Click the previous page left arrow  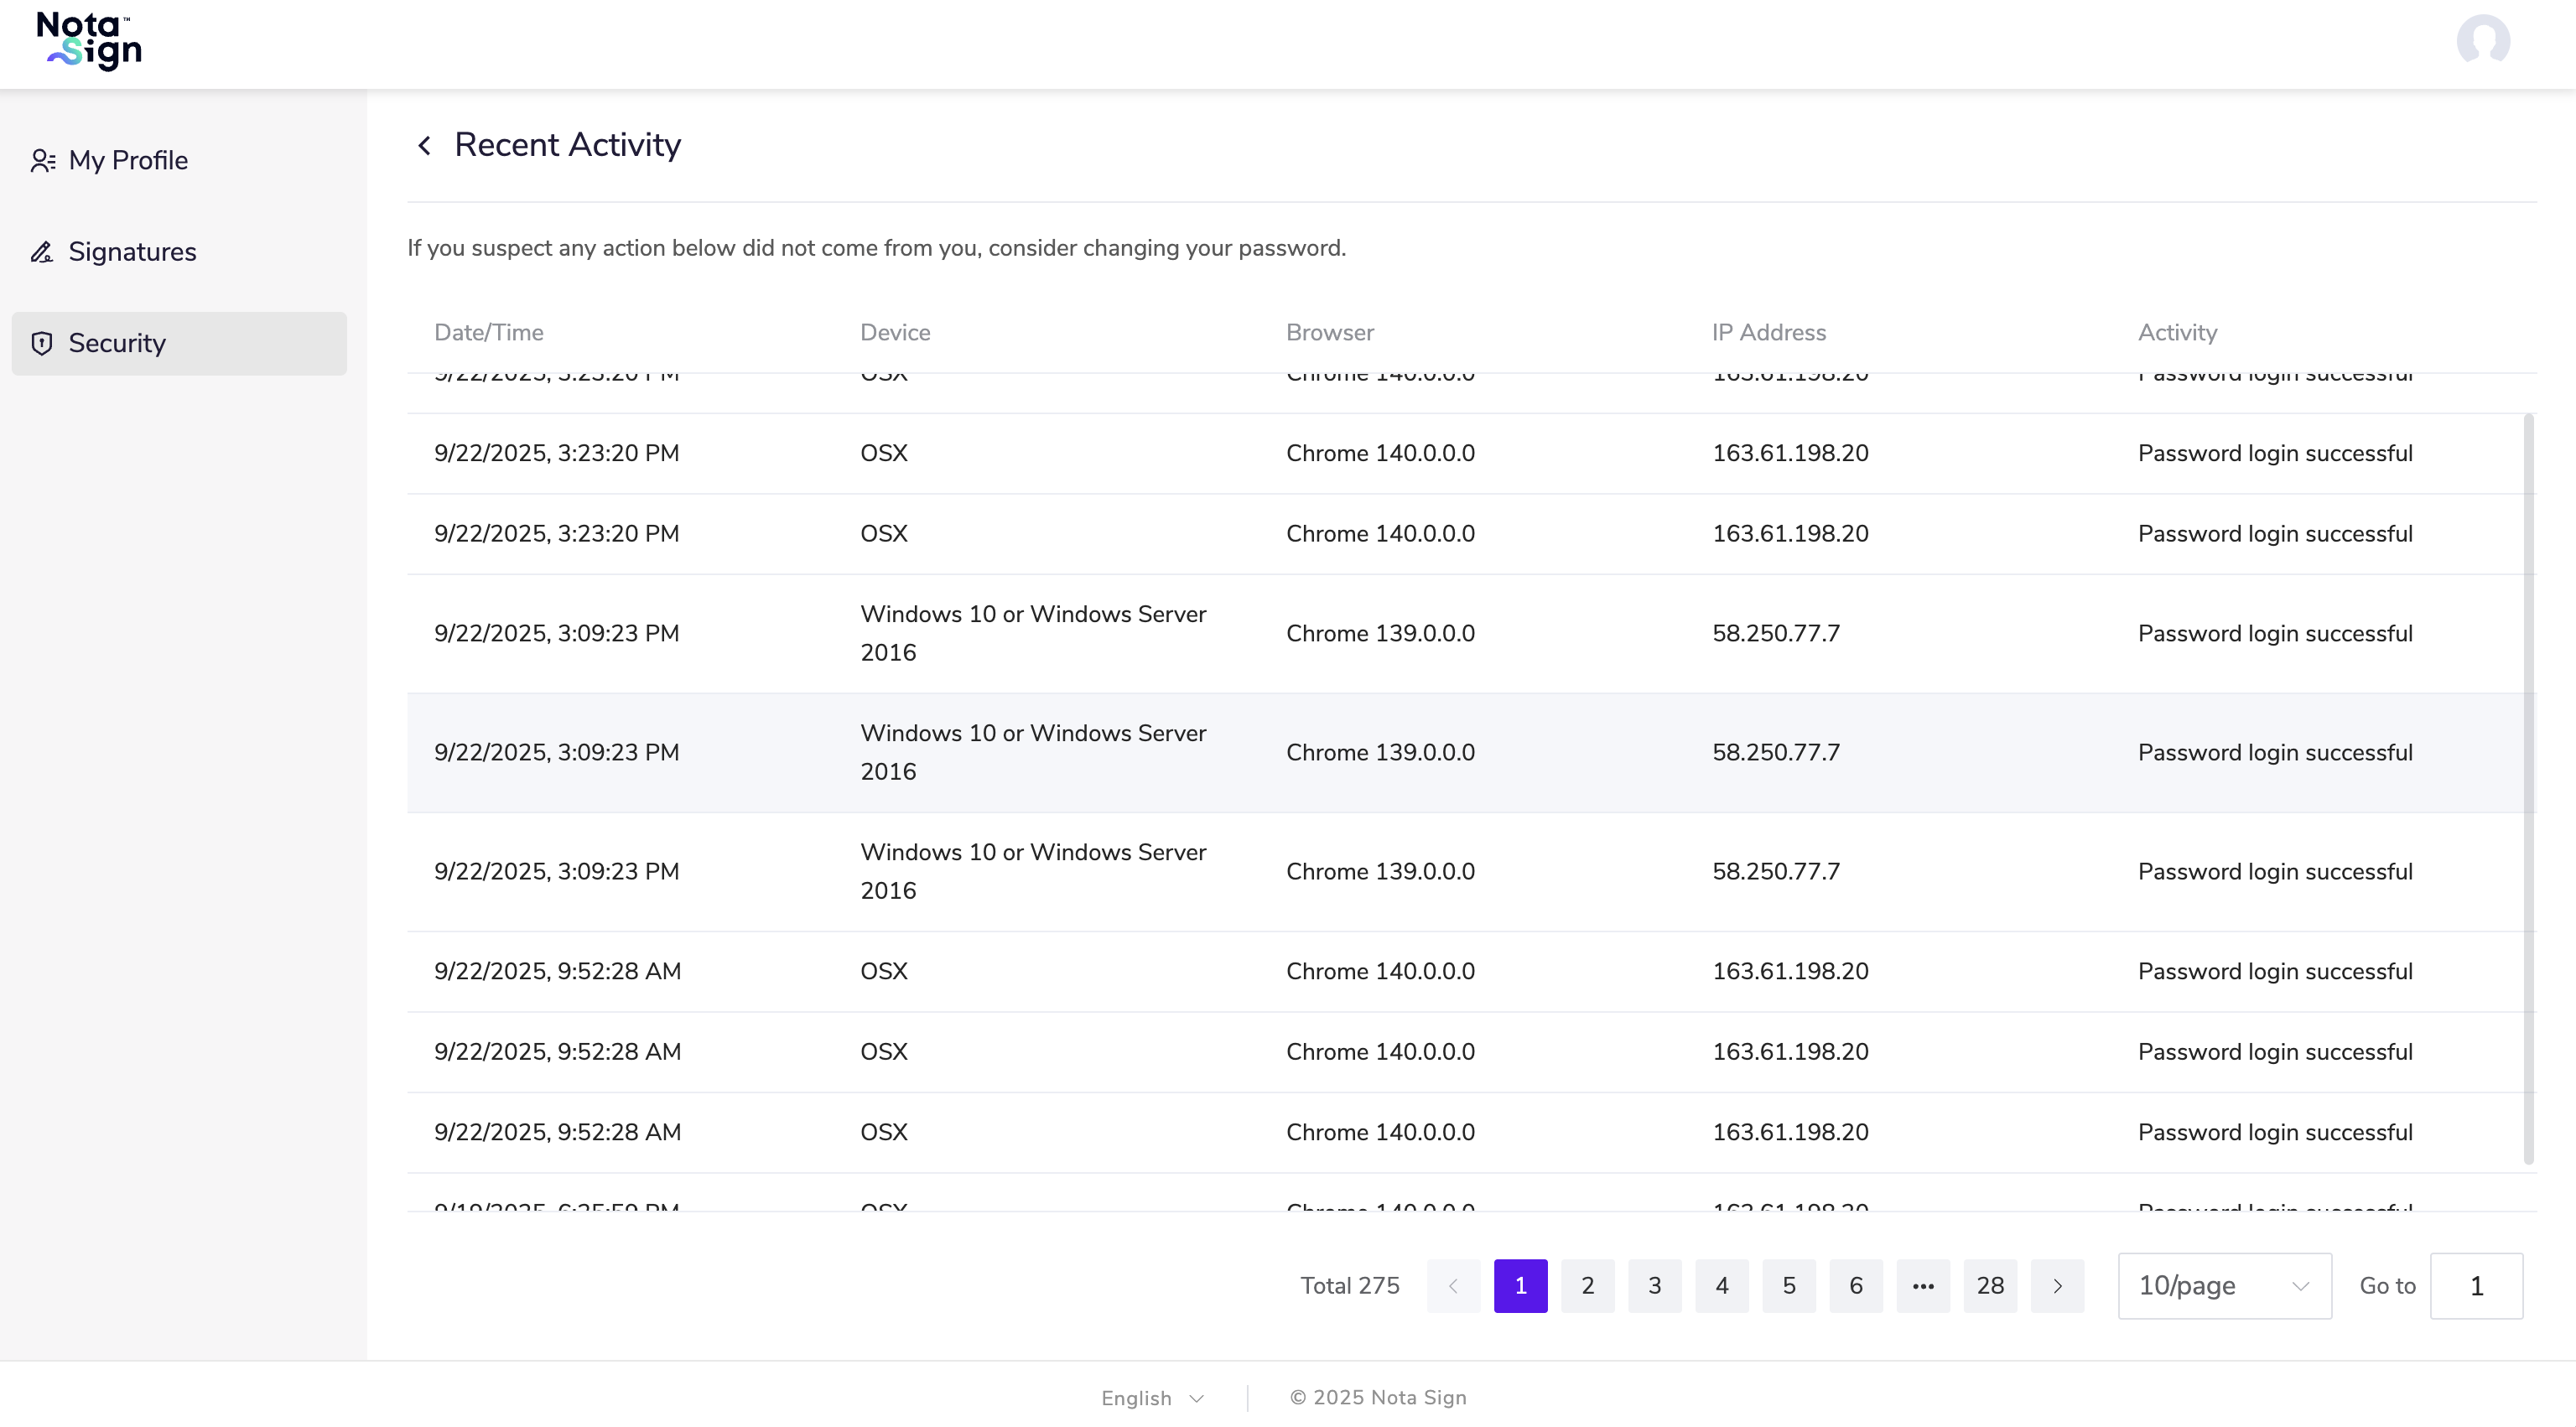(1453, 1286)
